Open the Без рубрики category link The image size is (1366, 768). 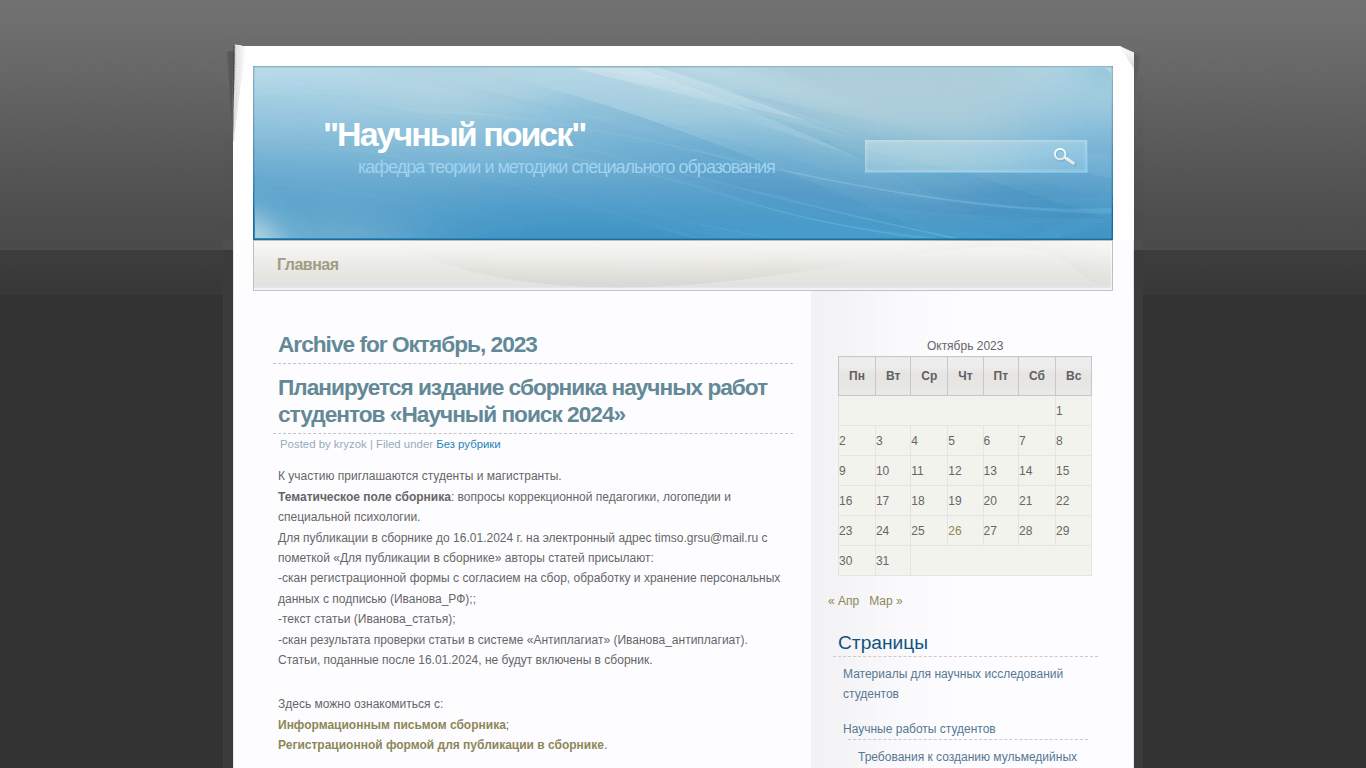(x=468, y=444)
